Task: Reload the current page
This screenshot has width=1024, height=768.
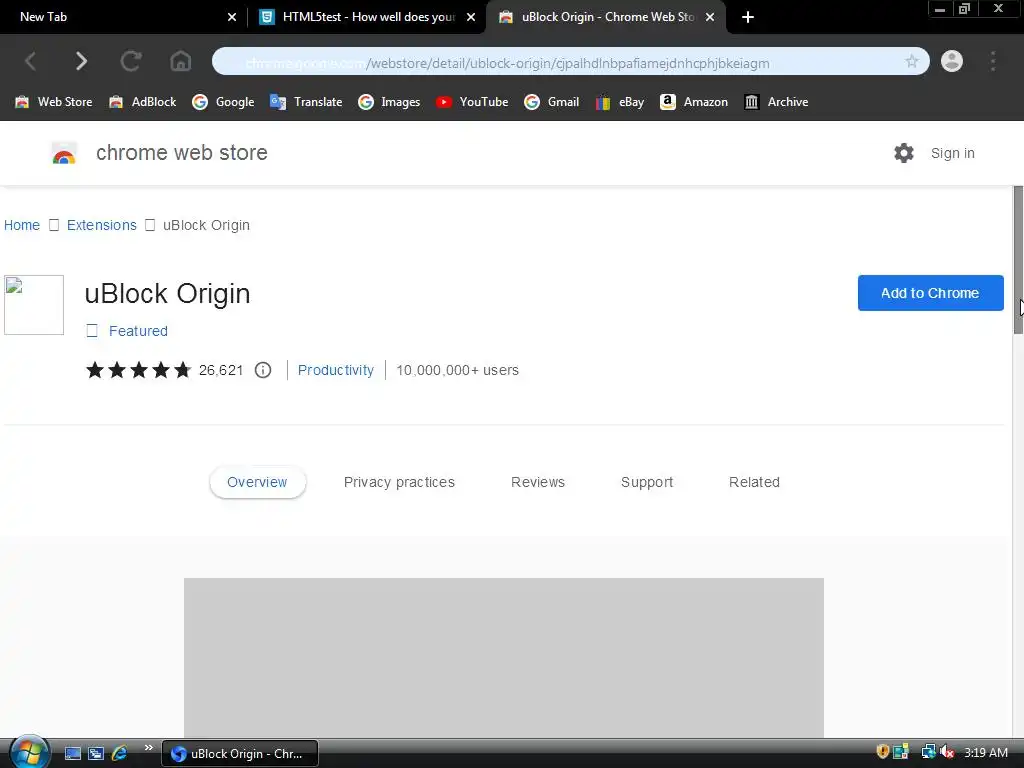Action: 131,61
